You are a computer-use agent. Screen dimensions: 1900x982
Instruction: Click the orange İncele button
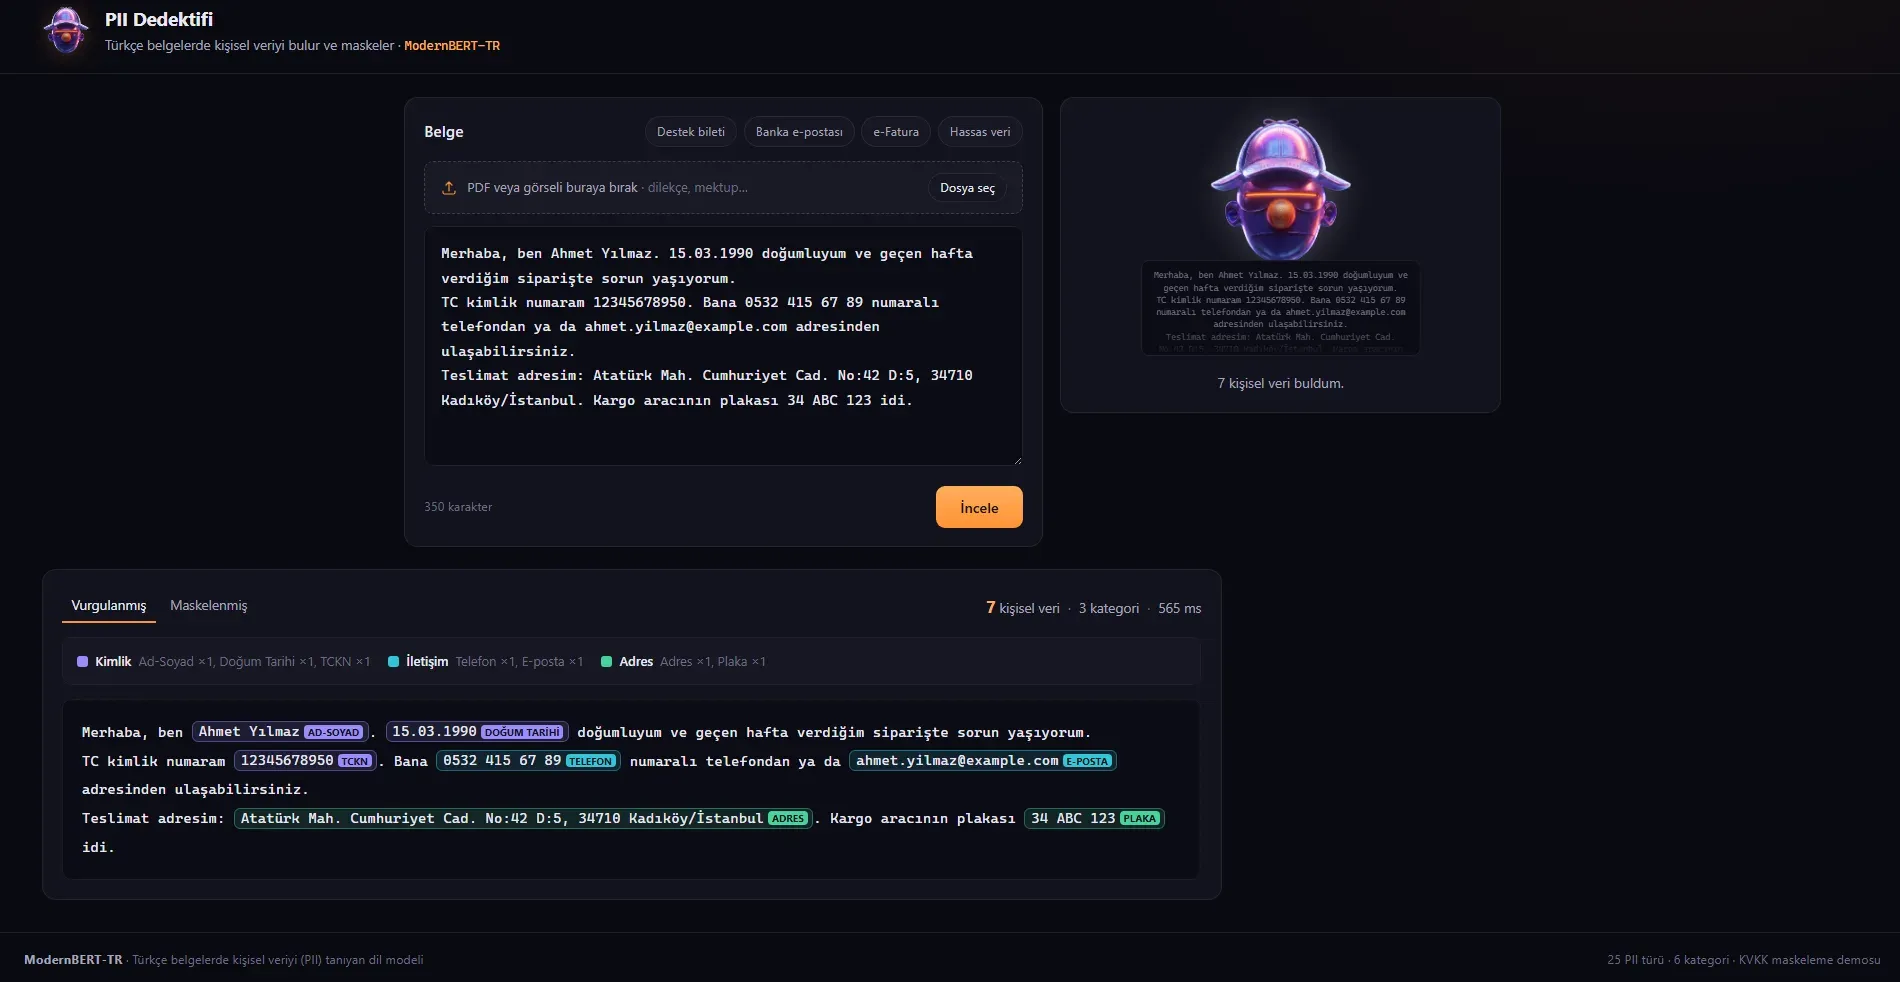click(x=979, y=507)
